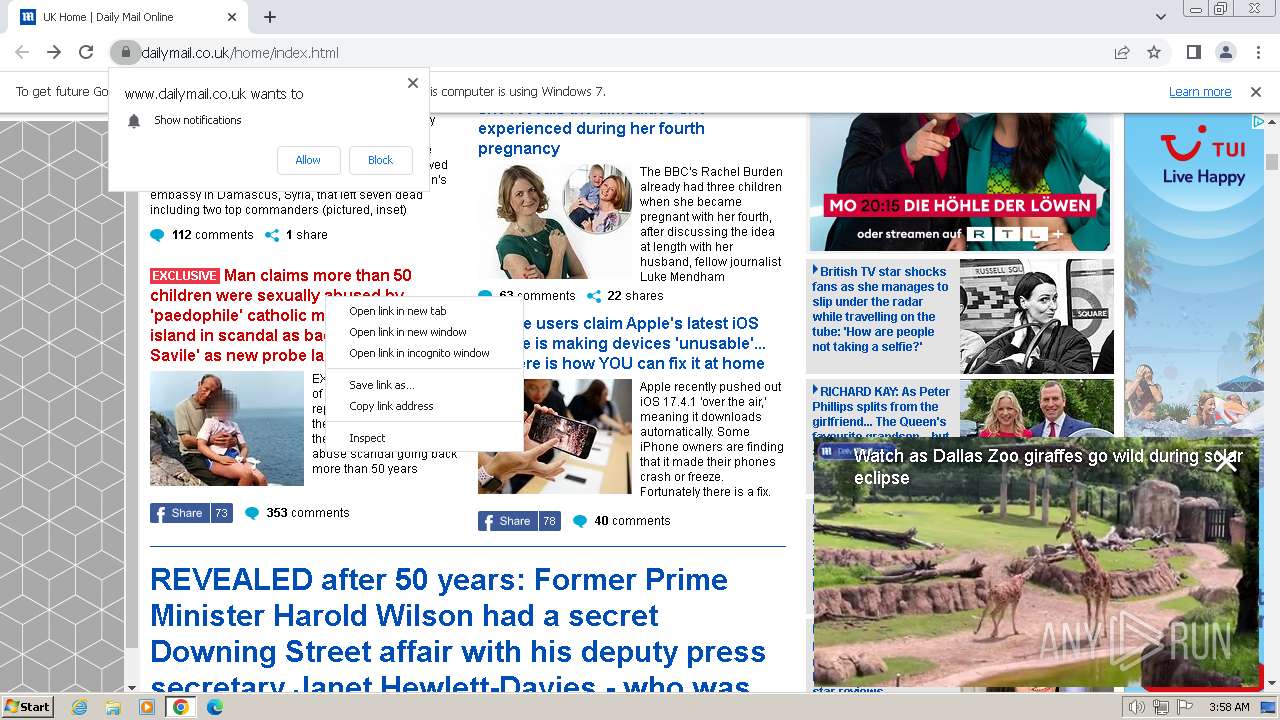Open Rachel Burden photo thumbnail
This screenshot has height=720, width=1280.
(555, 220)
